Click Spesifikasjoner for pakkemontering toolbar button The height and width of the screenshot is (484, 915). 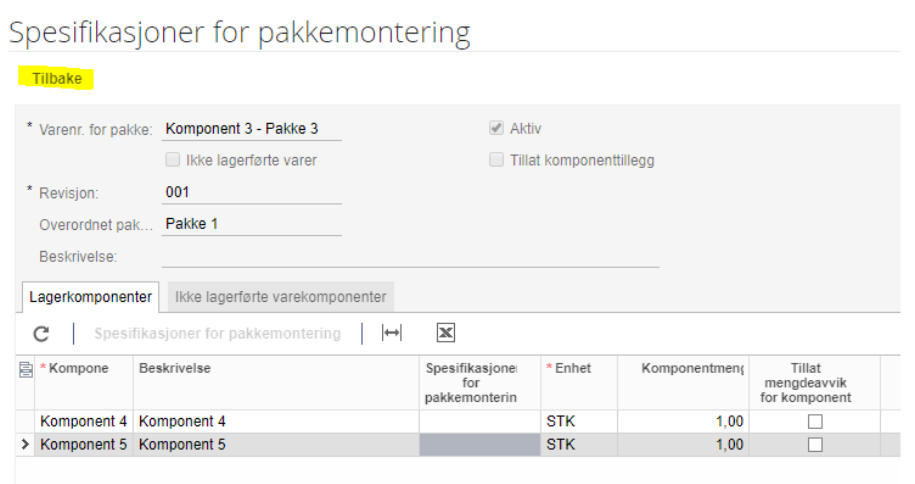218,333
